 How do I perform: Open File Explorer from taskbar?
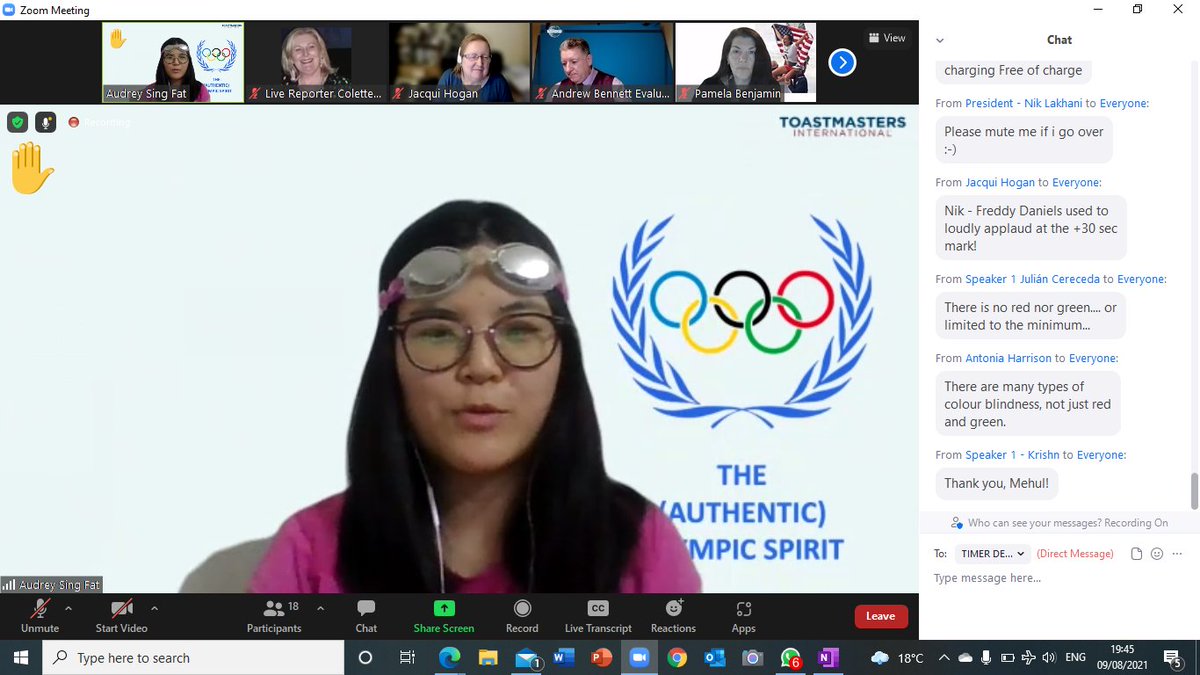pos(488,658)
